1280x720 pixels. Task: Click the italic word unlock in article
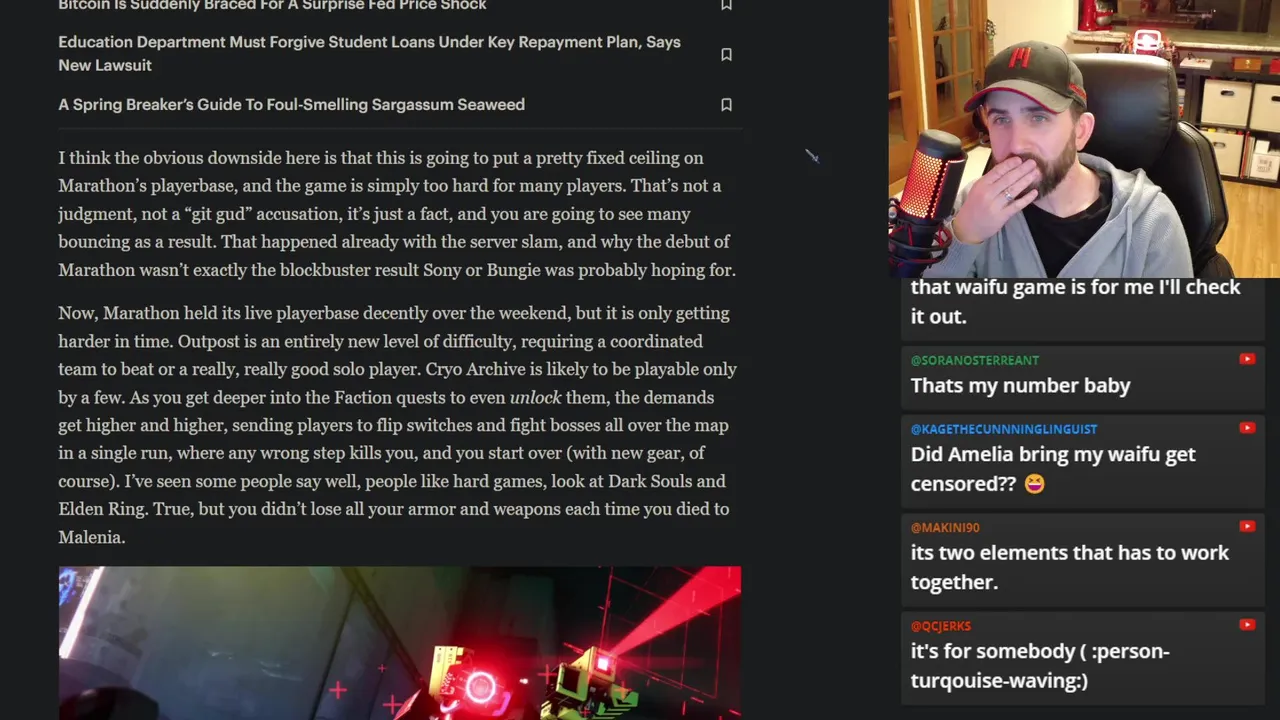click(x=535, y=397)
